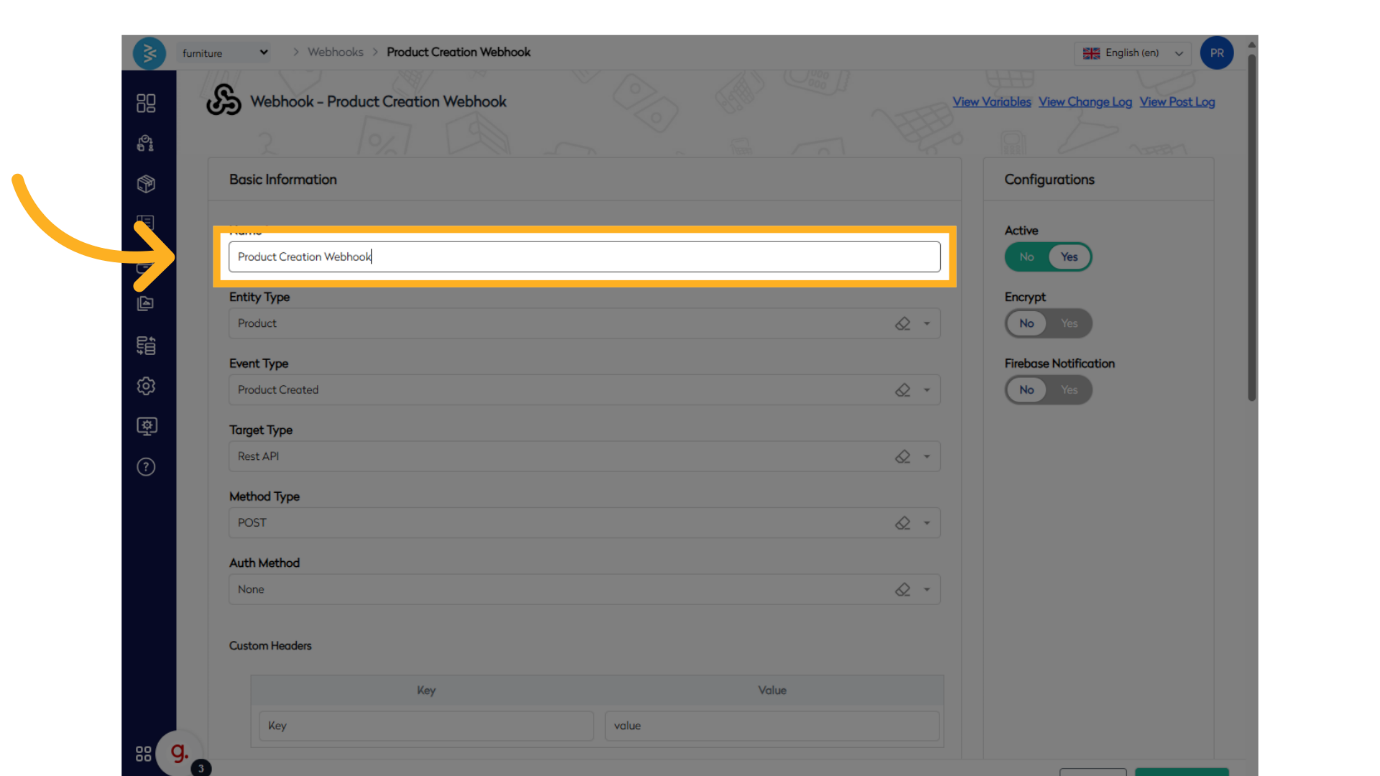Open the furniture store dropdown
This screenshot has height=776, width=1380.
[225, 53]
